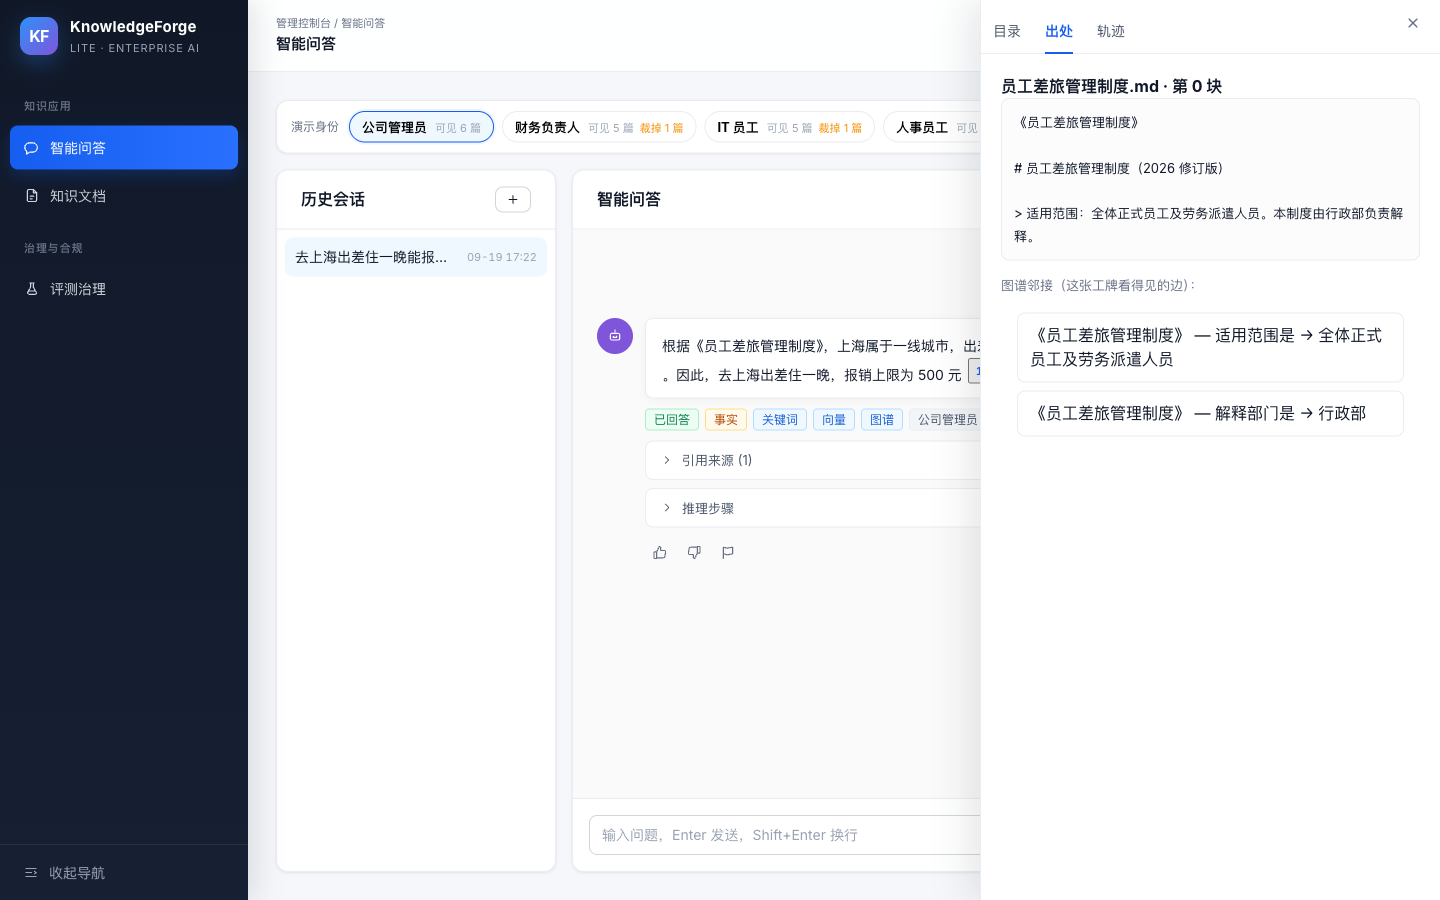Viewport: 1440px width, 900px height.
Task: Click the 已回答 status tag
Action: pyautogui.click(x=672, y=420)
